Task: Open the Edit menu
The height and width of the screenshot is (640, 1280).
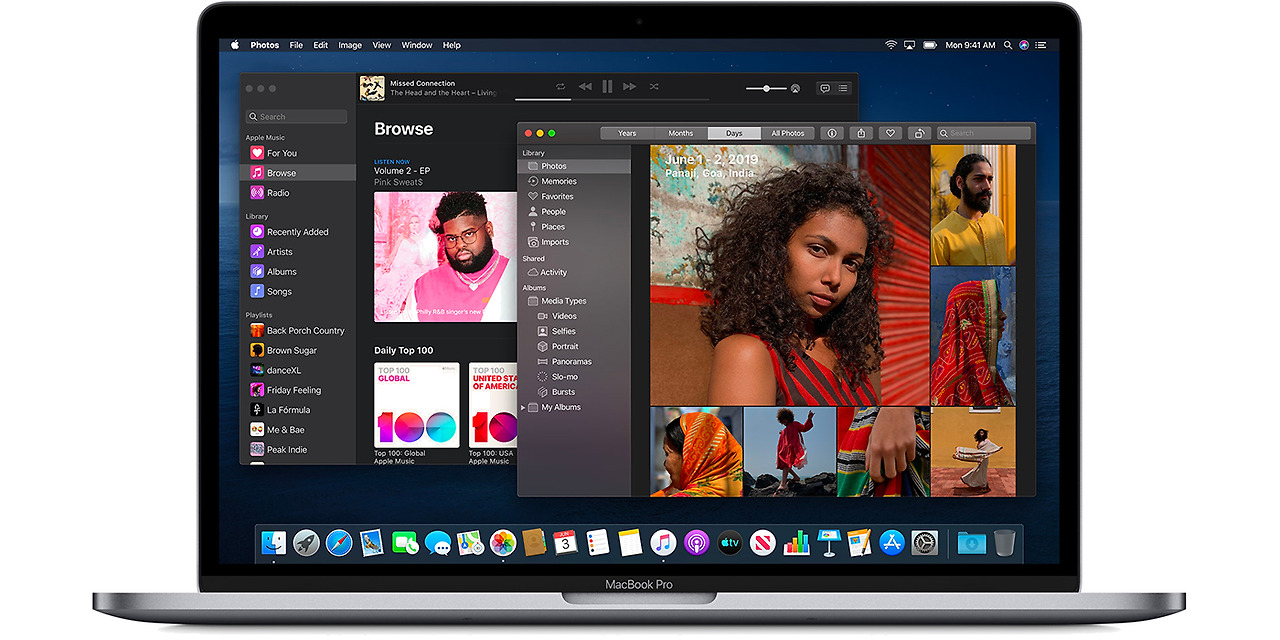Action: click(320, 45)
